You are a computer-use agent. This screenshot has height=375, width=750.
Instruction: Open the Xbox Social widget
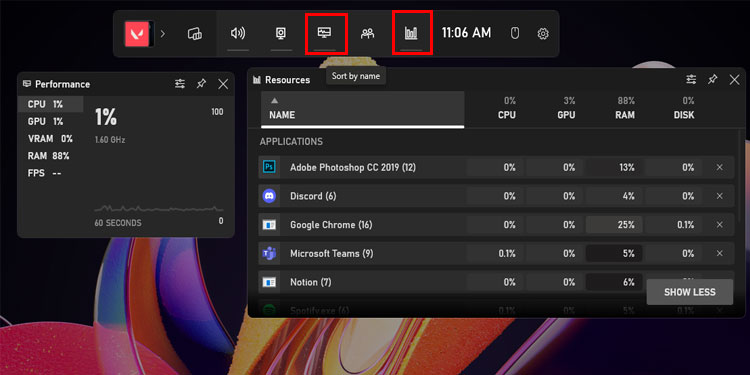tap(367, 33)
